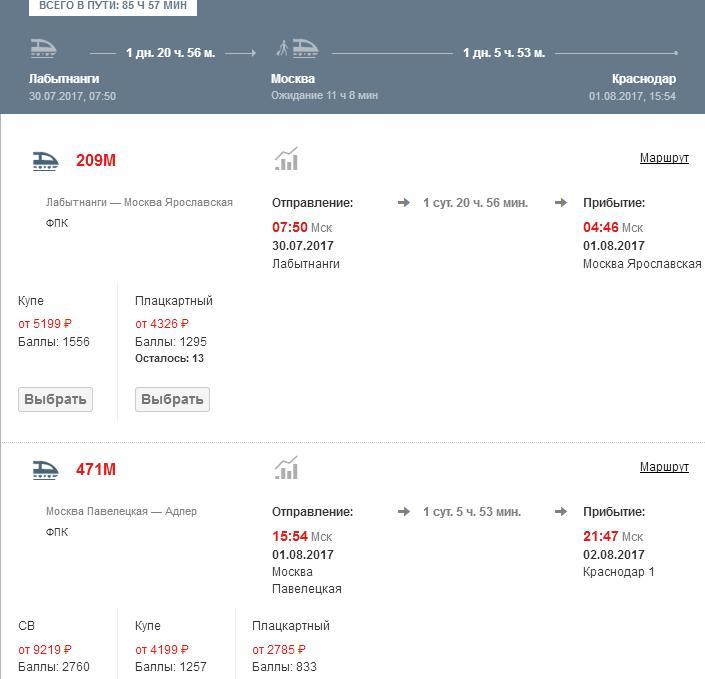Click arrow before 1 сут. 5 ч. 53 мин.
Screen dimensions: 705x679
[x=404, y=512]
